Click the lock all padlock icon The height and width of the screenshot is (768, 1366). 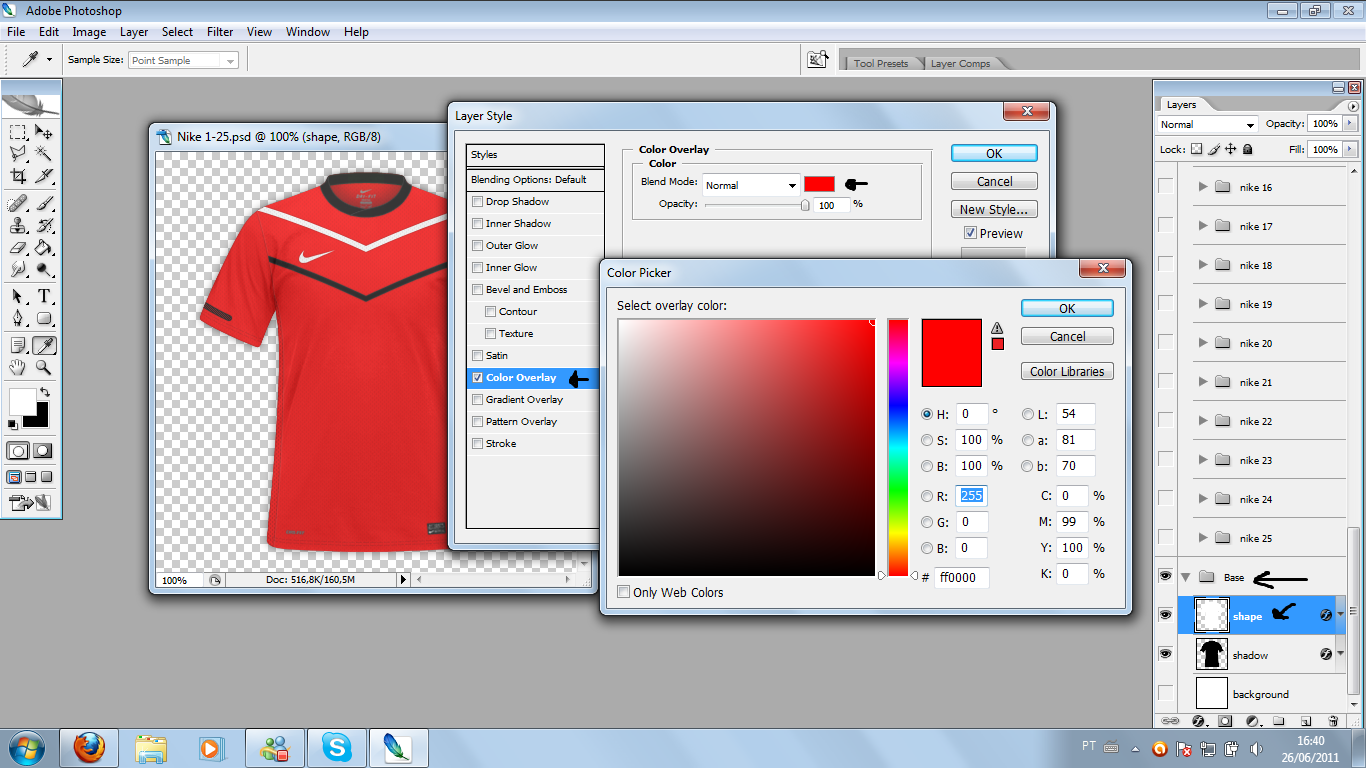pos(1247,149)
